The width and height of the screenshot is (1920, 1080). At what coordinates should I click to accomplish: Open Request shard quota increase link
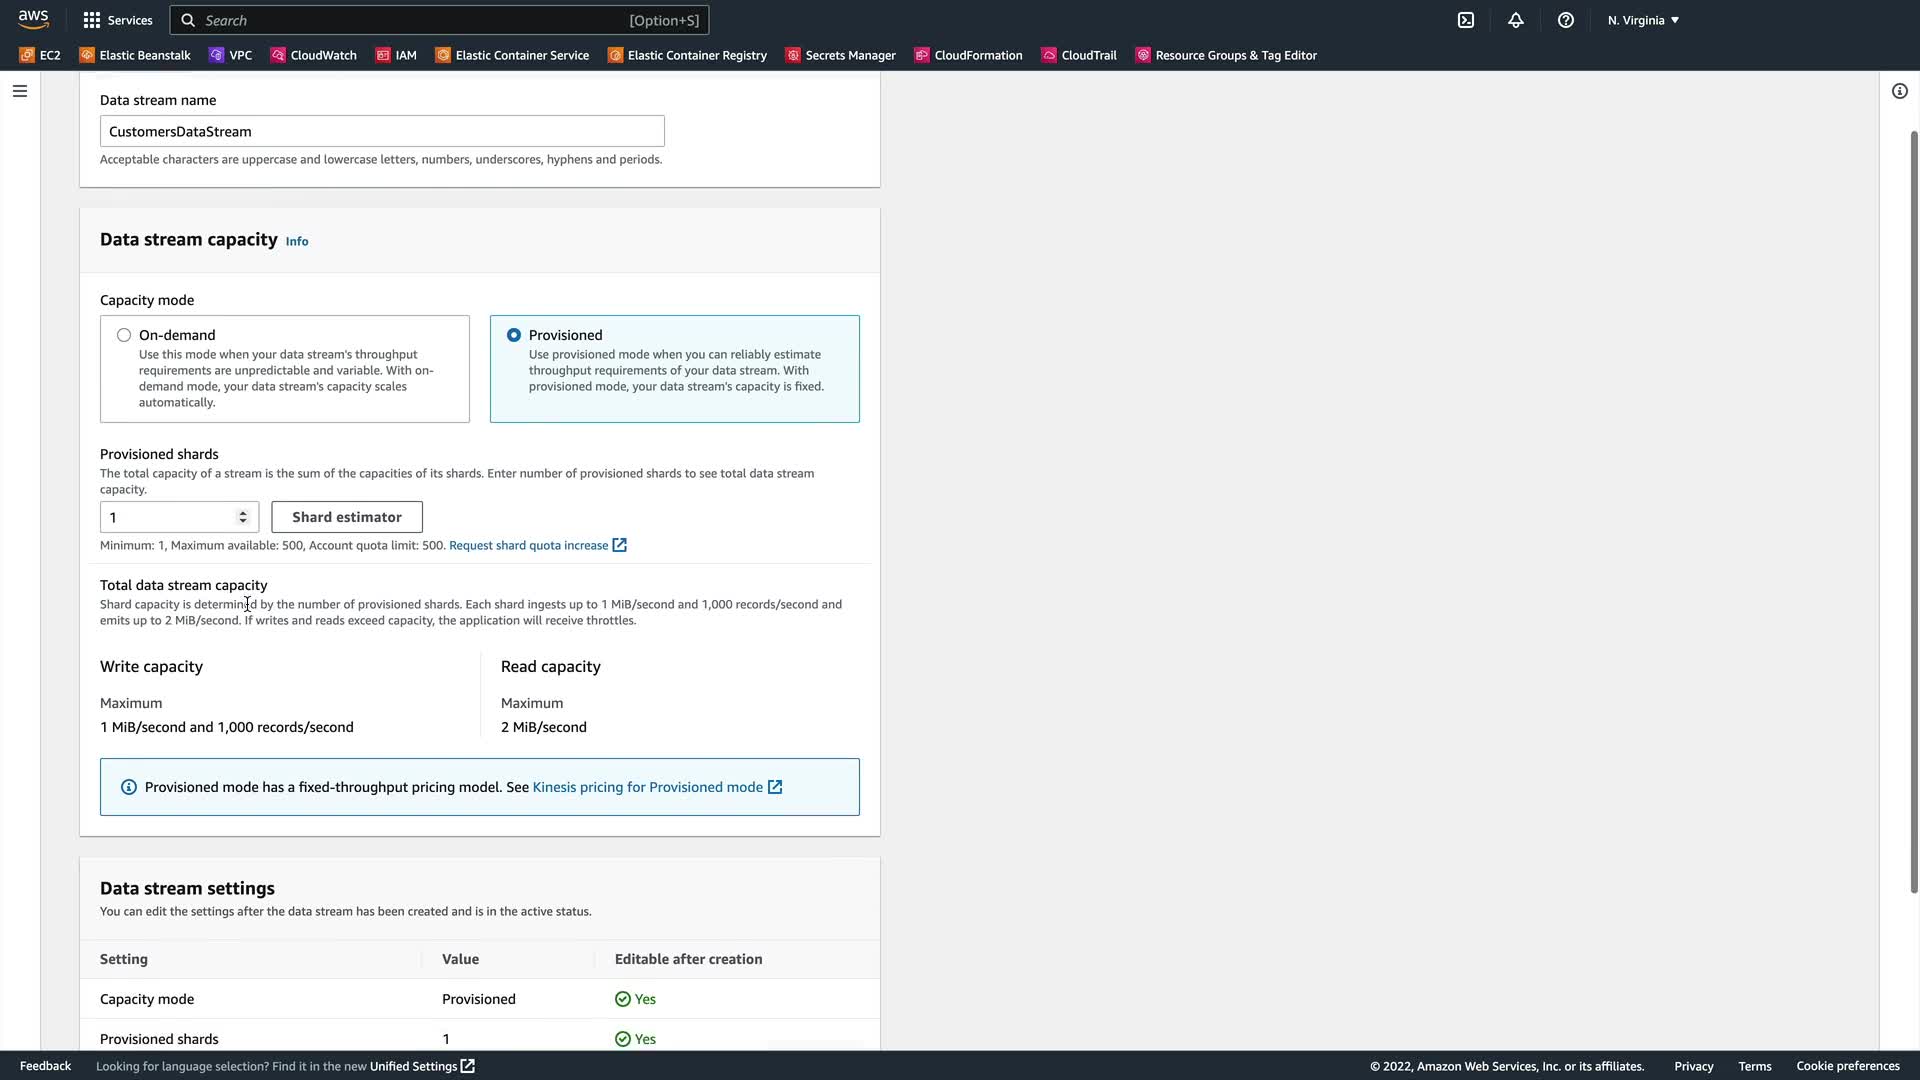point(529,545)
